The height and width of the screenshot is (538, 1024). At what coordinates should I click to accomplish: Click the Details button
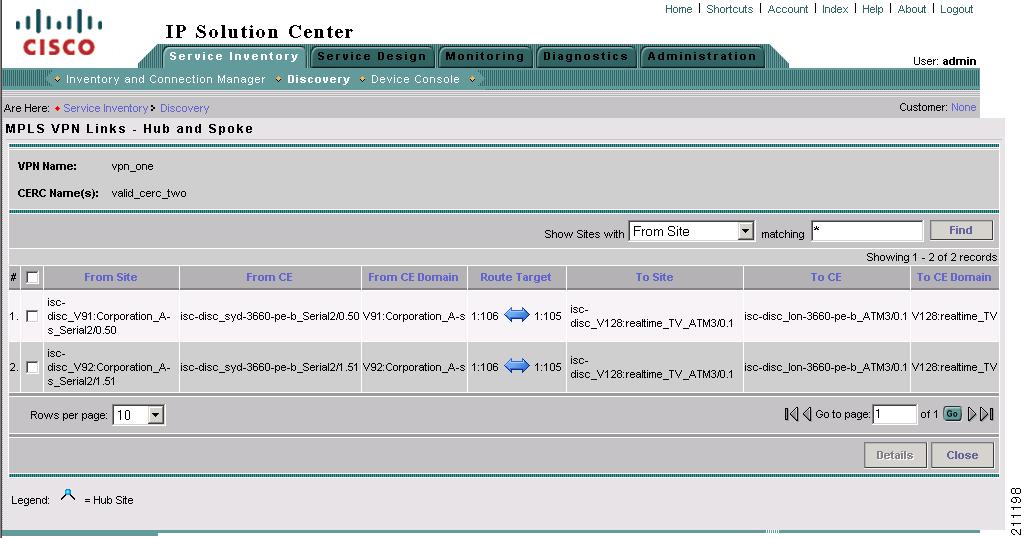point(895,455)
